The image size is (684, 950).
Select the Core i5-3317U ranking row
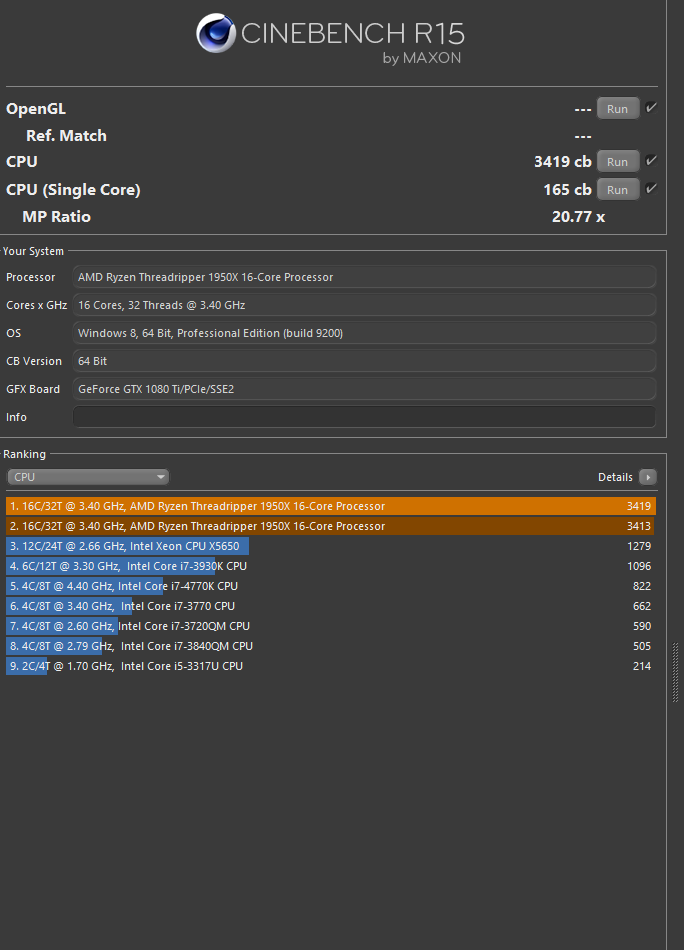331,666
